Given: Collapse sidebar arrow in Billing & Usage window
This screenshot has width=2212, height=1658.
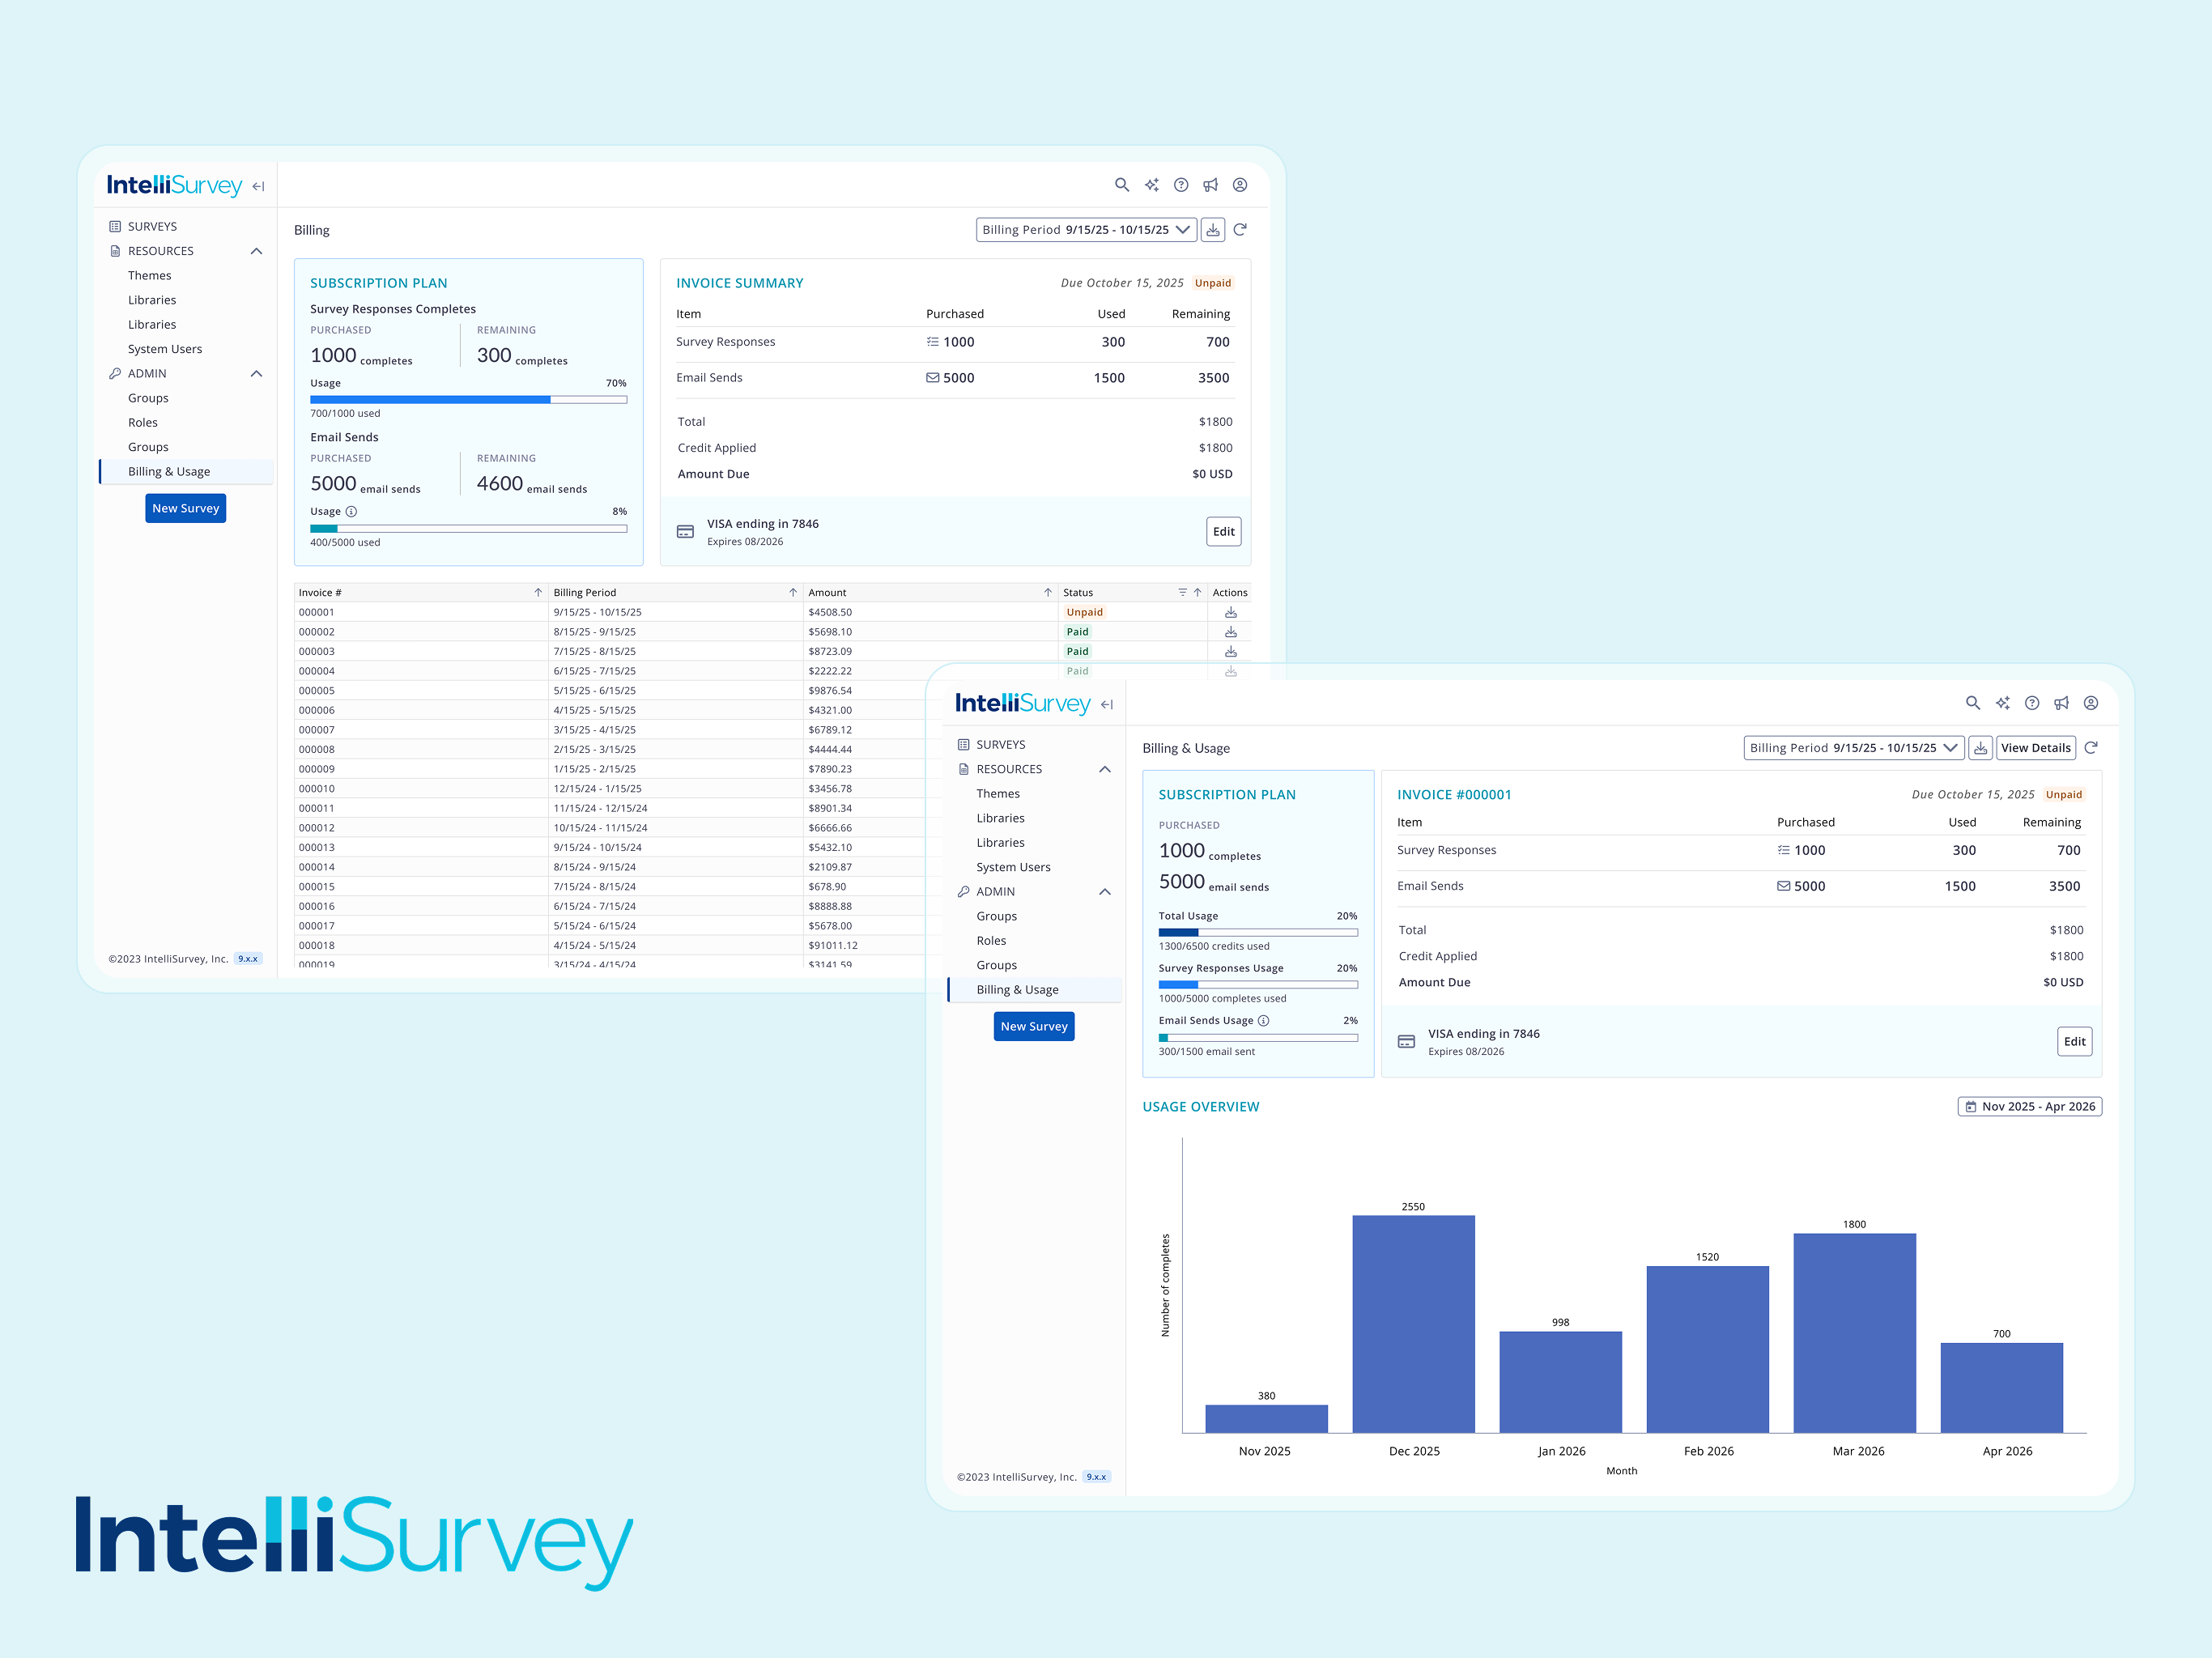Looking at the screenshot, I should click(1107, 704).
